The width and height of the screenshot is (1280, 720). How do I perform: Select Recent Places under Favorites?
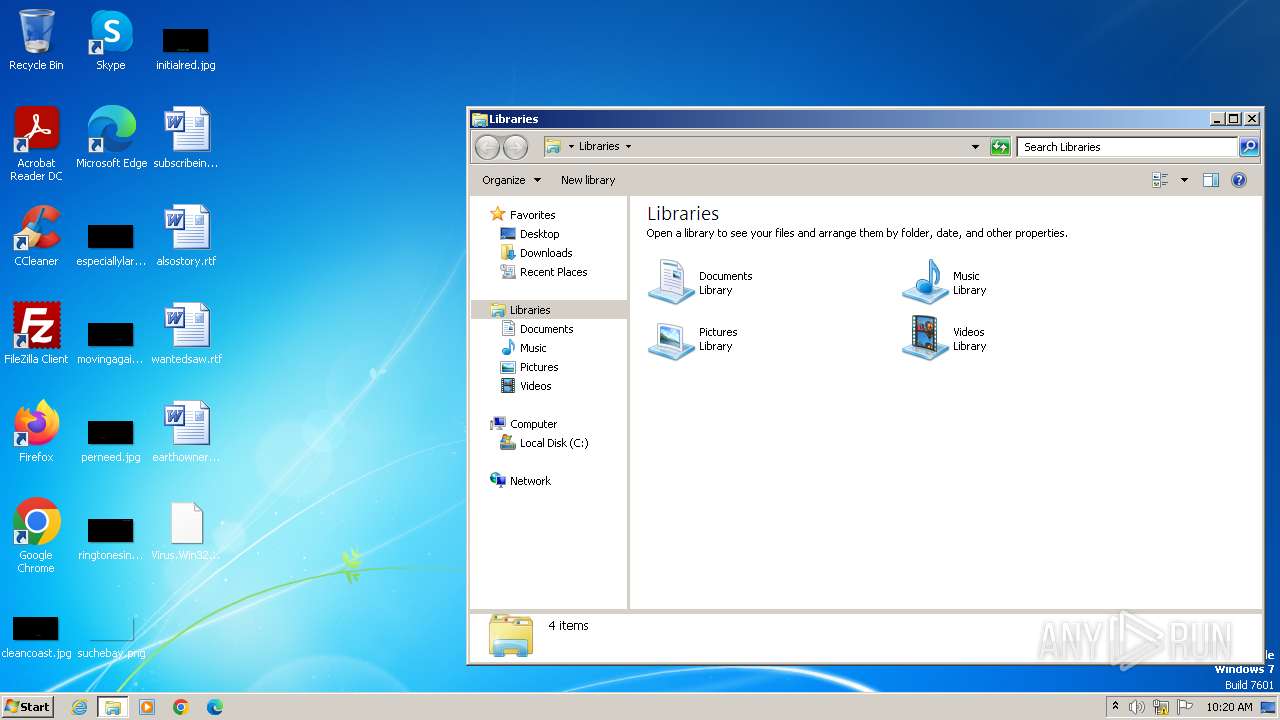pyautogui.click(x=553, y=272)
